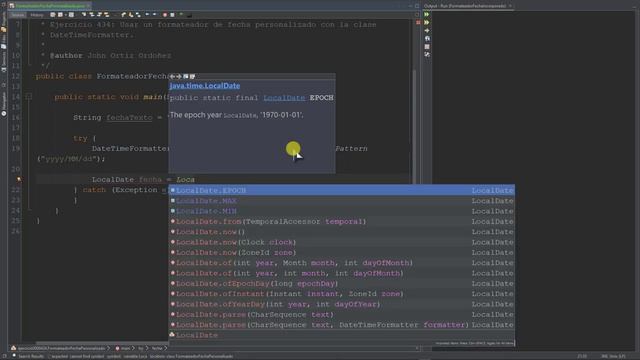The image size is (640, 360).
Task: Click the green Re-run button in Output
Action: 427,14
